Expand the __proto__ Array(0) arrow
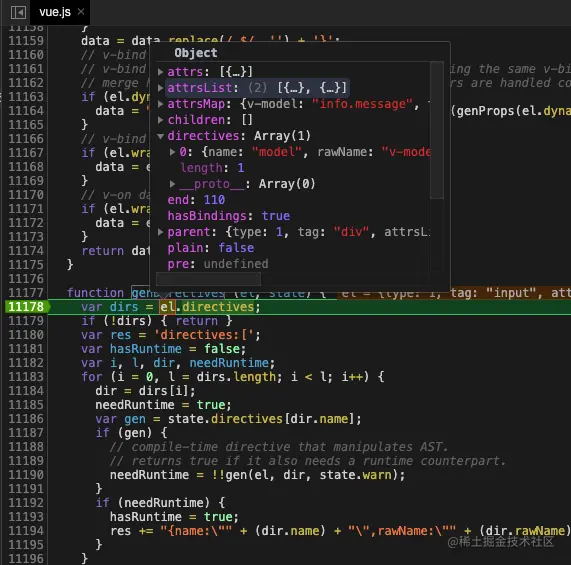The height and width of the screenshot is (565, 571). pyautogui.click(x=172, y=184)
